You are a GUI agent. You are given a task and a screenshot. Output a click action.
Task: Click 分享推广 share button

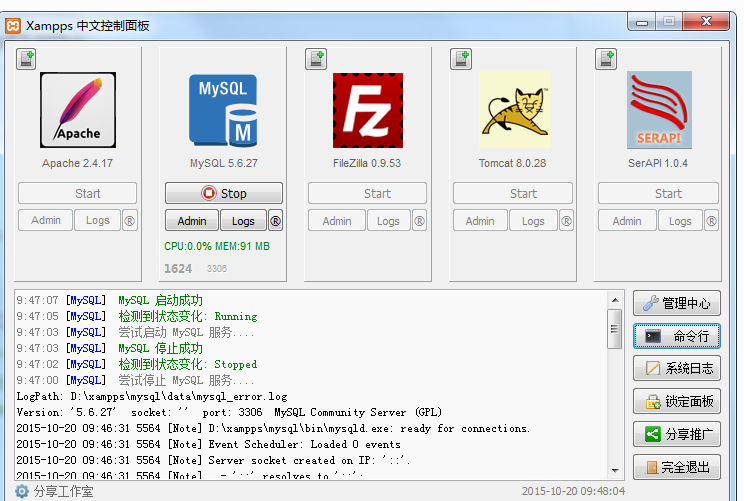677,434
